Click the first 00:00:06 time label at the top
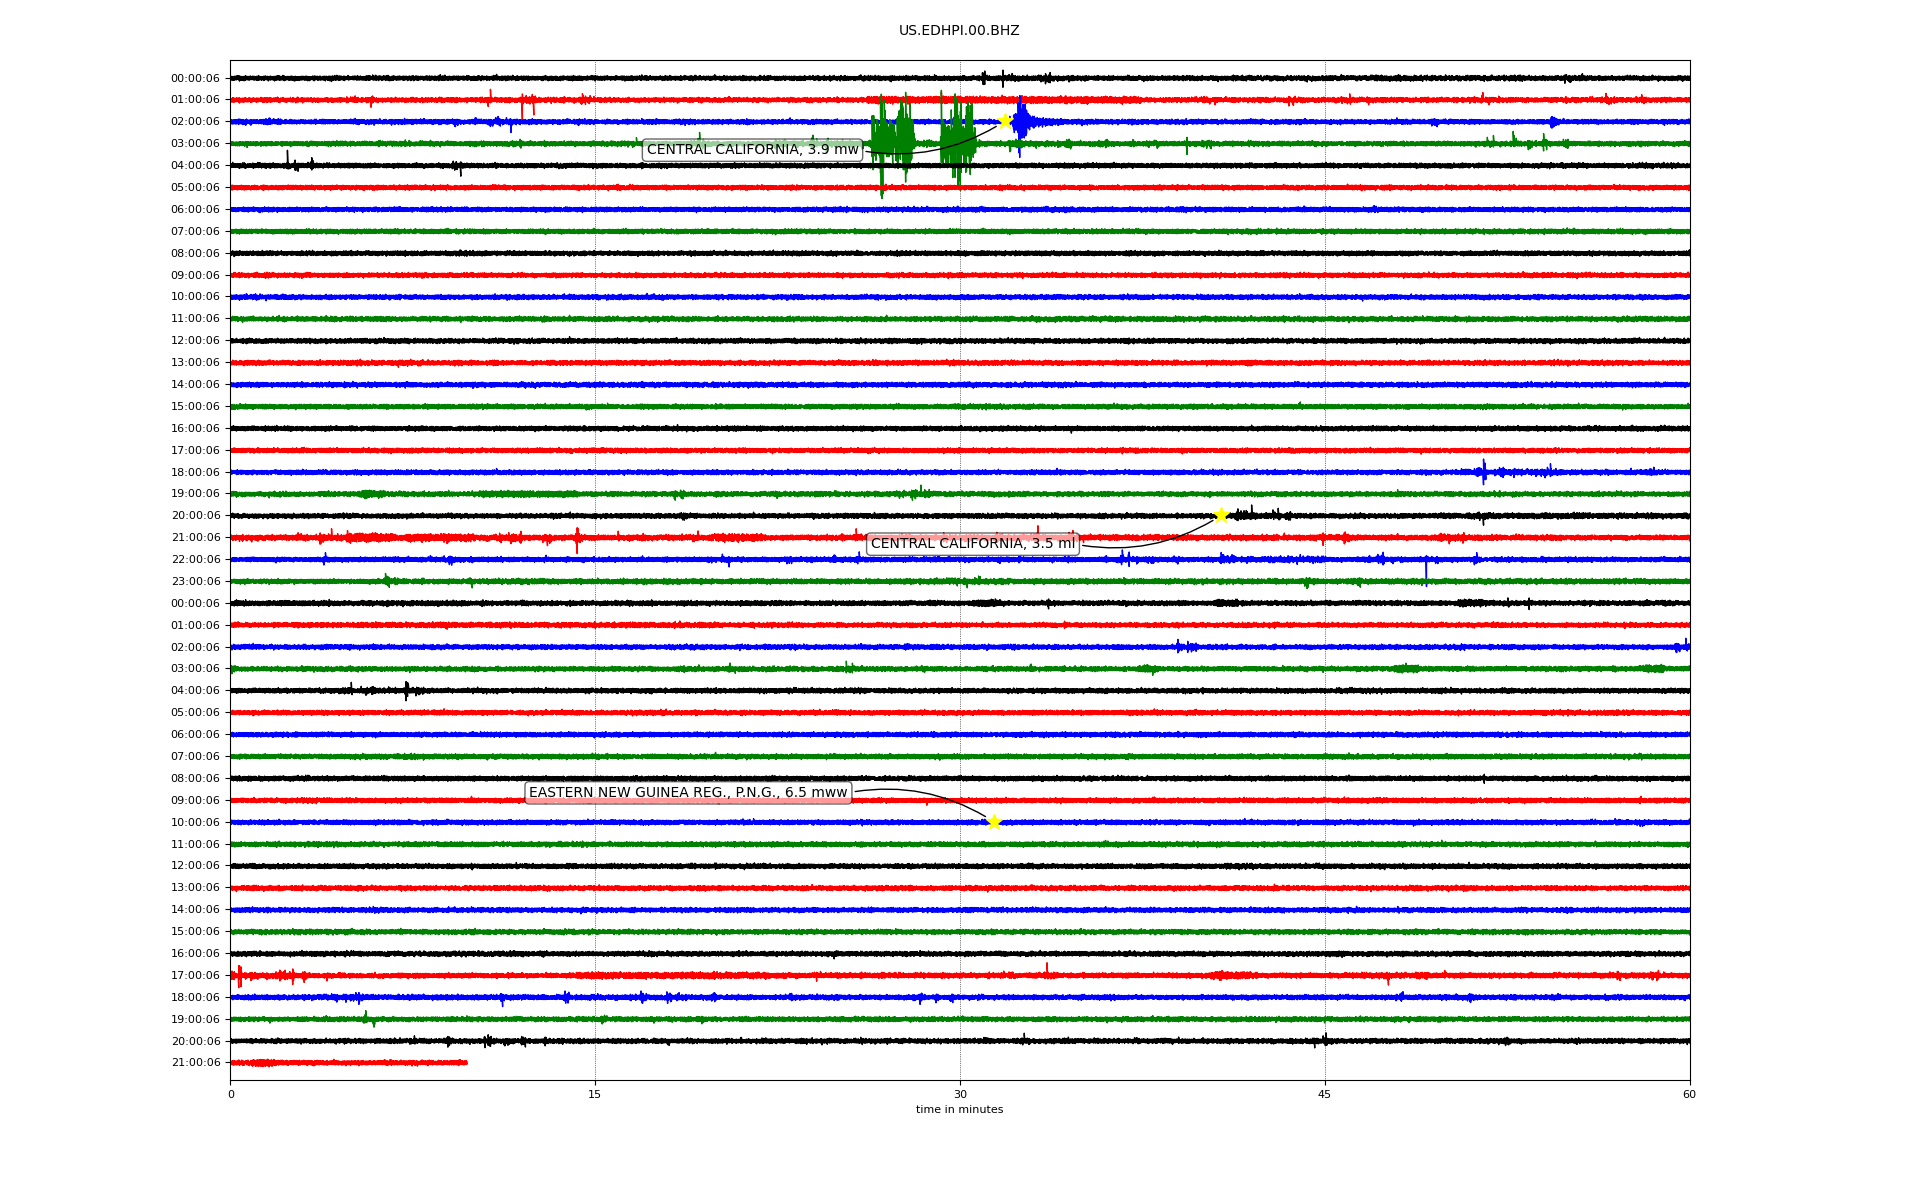Screen dimensions: 1920x1200 tap(195, 78)
